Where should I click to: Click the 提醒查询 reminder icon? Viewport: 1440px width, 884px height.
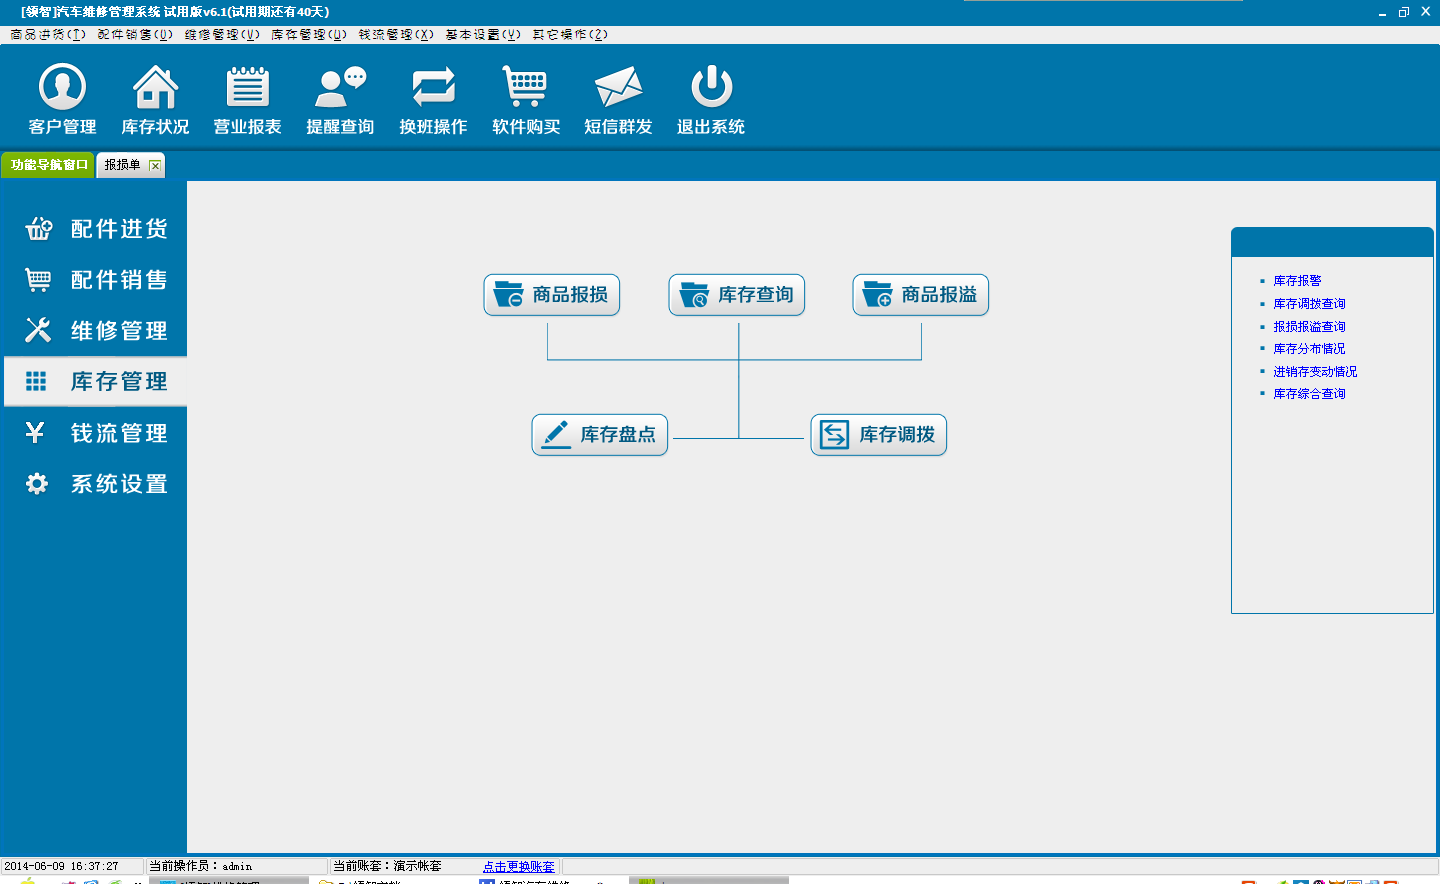[340, 88]
